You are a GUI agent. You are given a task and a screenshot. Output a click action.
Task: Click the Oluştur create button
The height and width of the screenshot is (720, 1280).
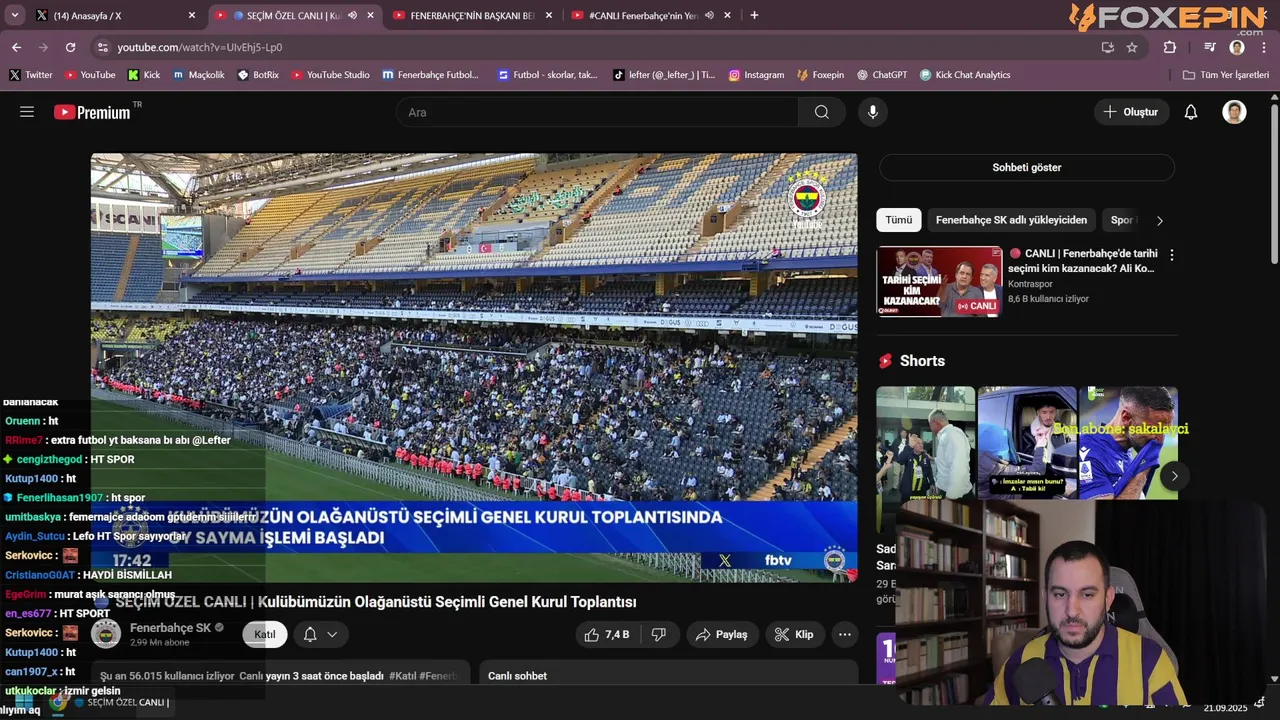pos(1131,112)
